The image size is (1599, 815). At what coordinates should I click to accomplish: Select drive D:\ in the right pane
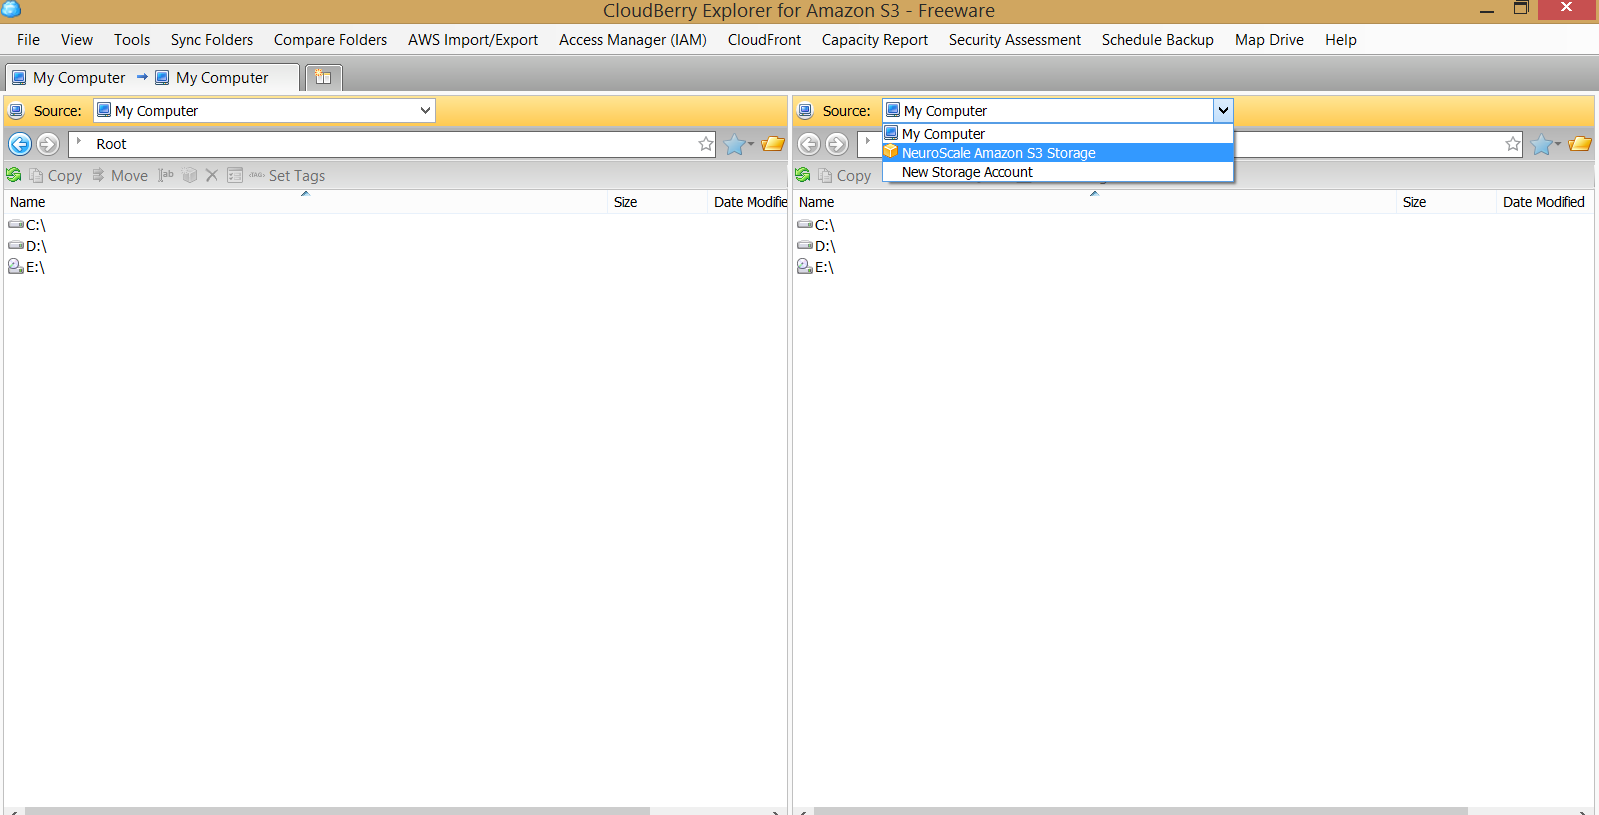[x=816, y=246]
